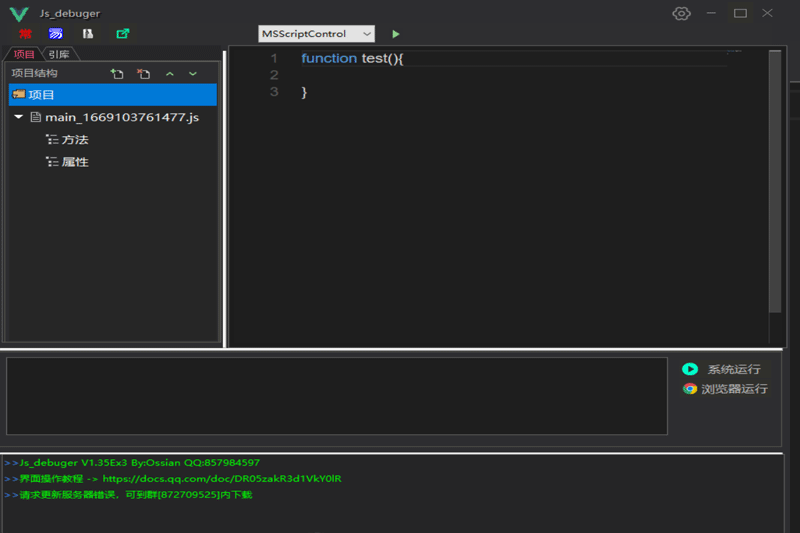The width and height of the screenshot is (800, 533).
Task: Switch to the 项目 tab
Action: tap(23, 54)
